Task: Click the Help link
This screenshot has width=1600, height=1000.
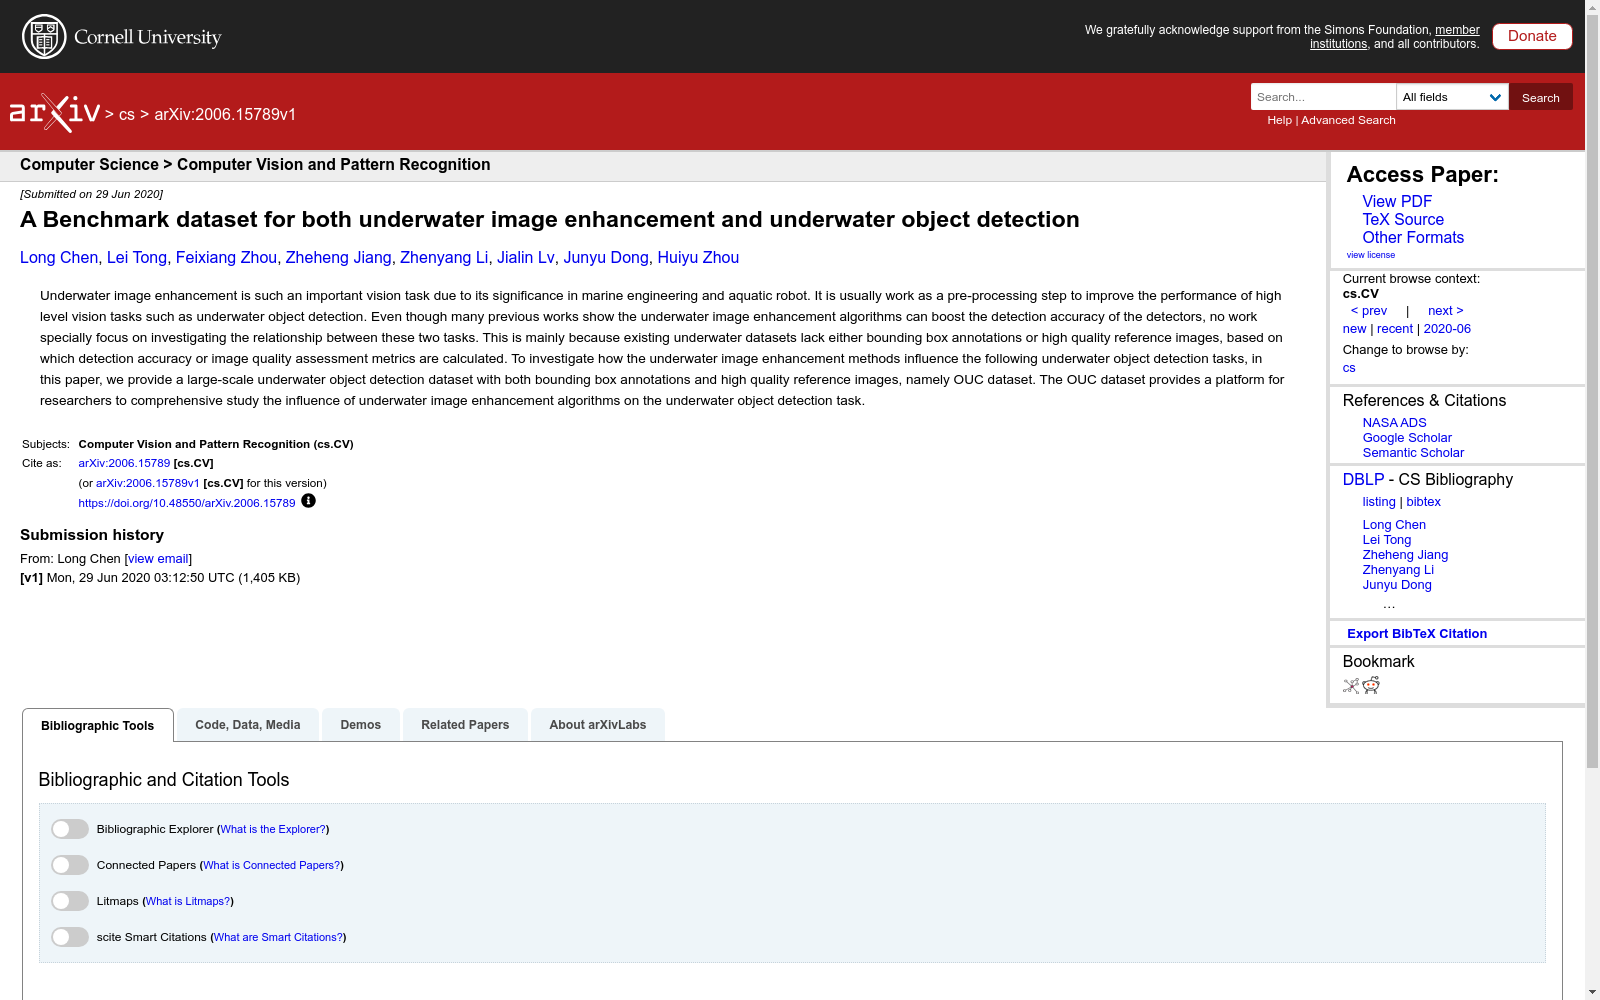Action: click(1279, 120)
